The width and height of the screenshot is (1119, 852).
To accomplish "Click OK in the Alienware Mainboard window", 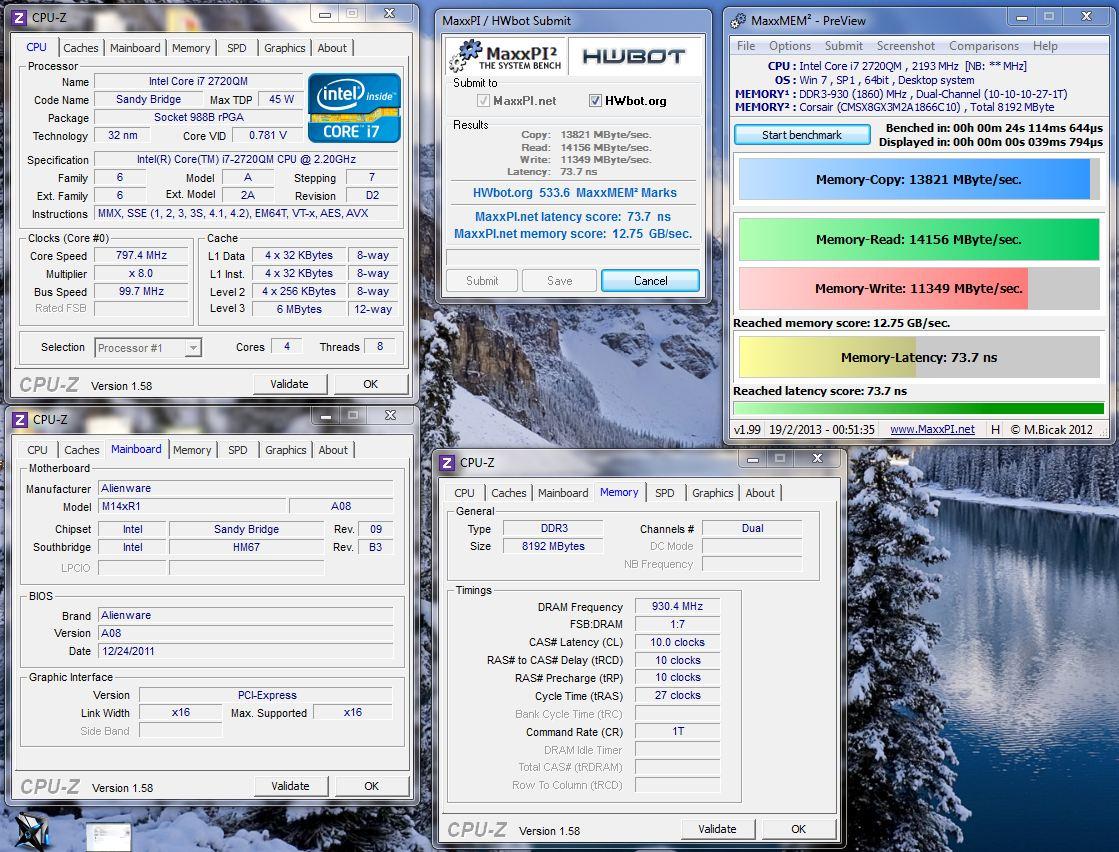I will coord(371,786).
